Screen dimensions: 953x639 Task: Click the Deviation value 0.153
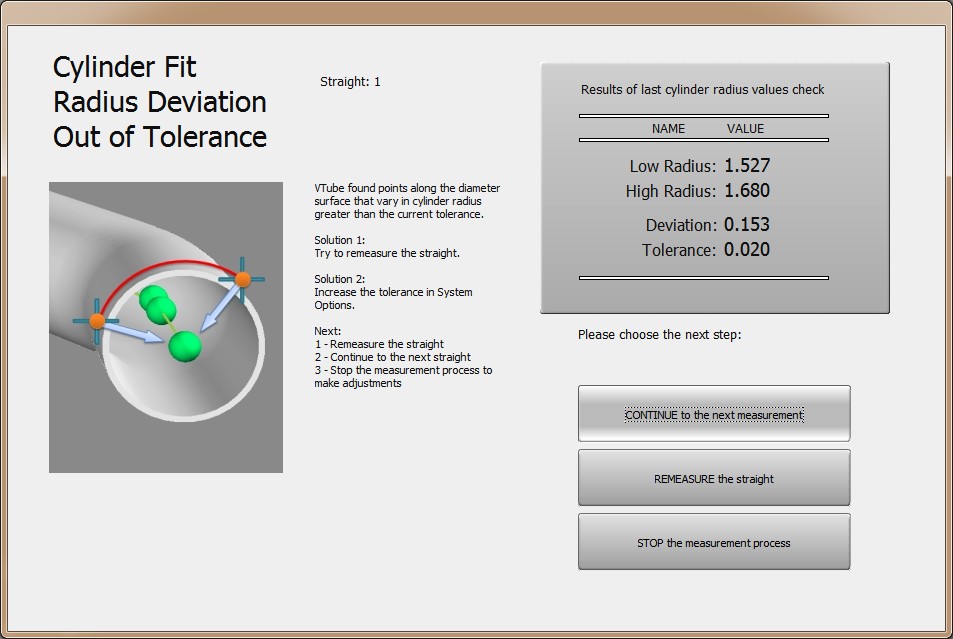point(746,225)
